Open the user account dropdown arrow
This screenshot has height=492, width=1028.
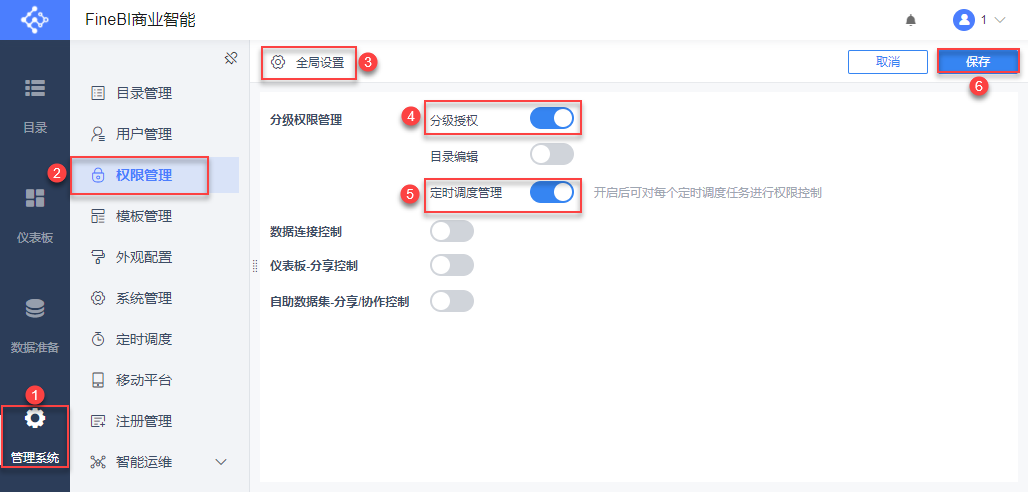[999, 20]
